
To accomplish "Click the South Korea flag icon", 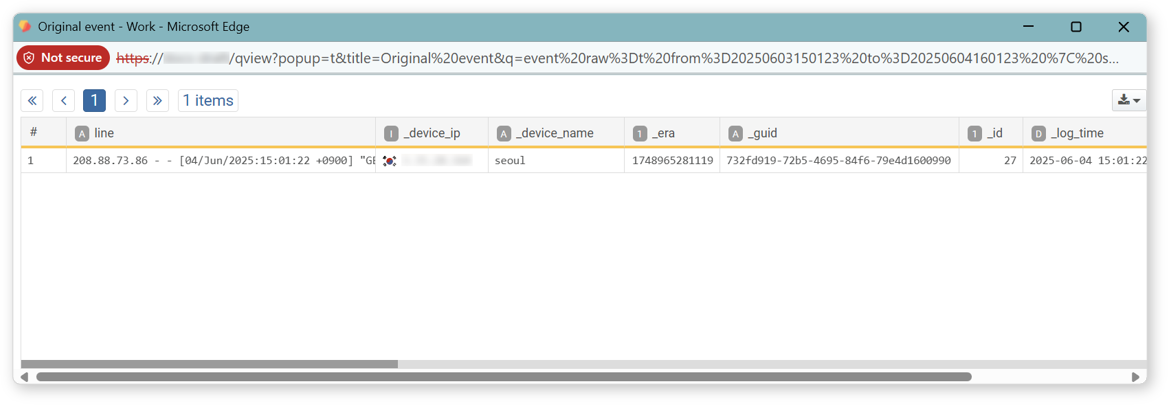I will [390, 161].
